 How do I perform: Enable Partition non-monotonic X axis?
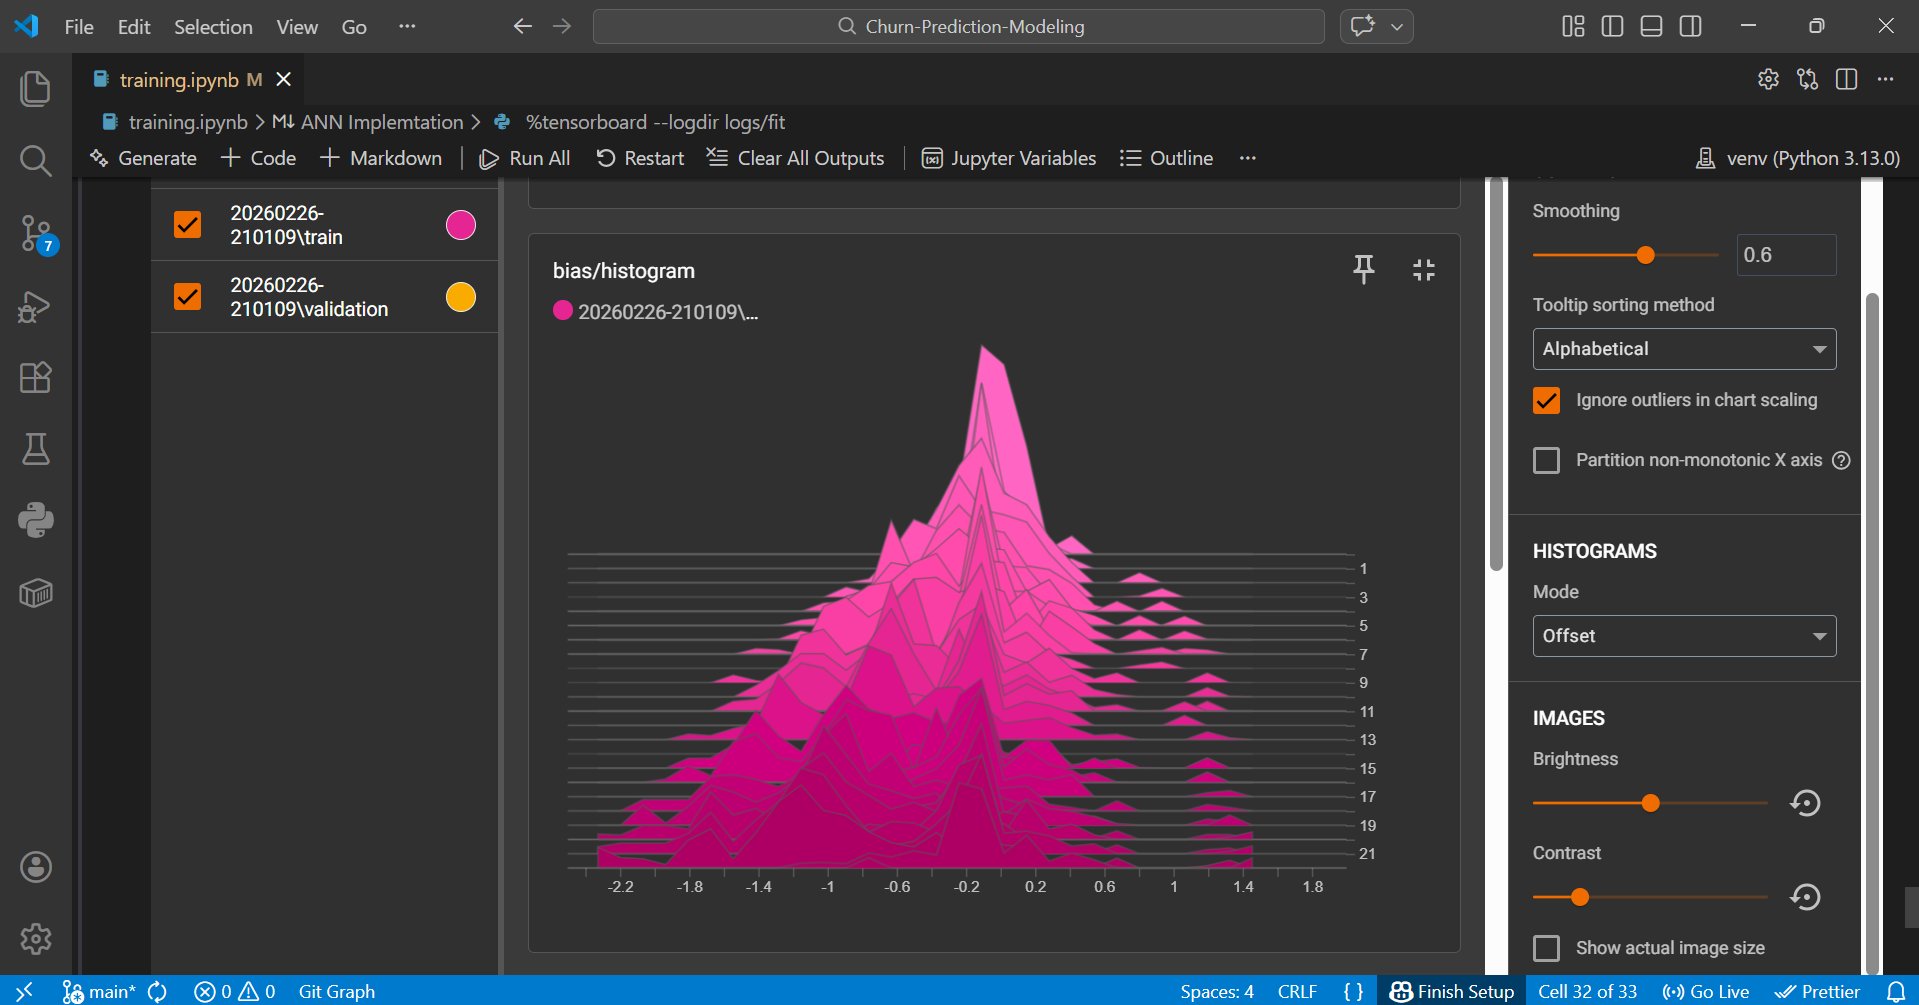(1546, 460)
